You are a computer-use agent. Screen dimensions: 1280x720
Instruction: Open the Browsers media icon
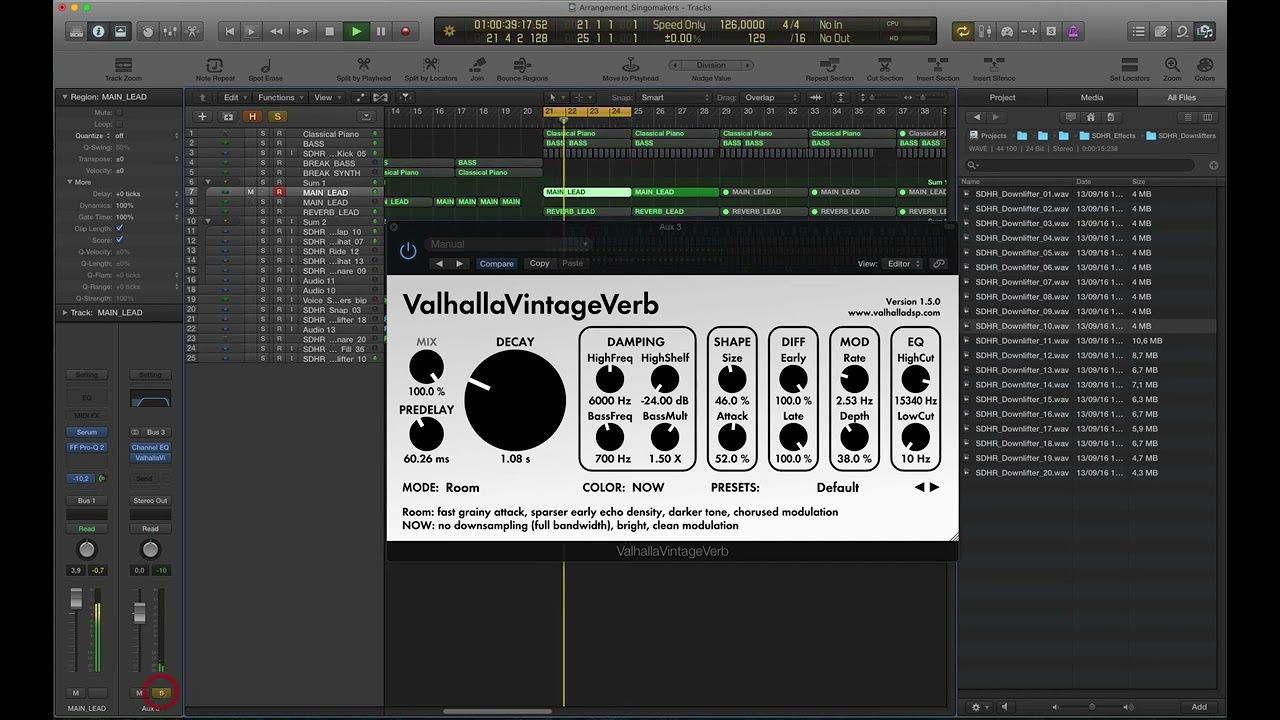click(x=1205, y=31)
